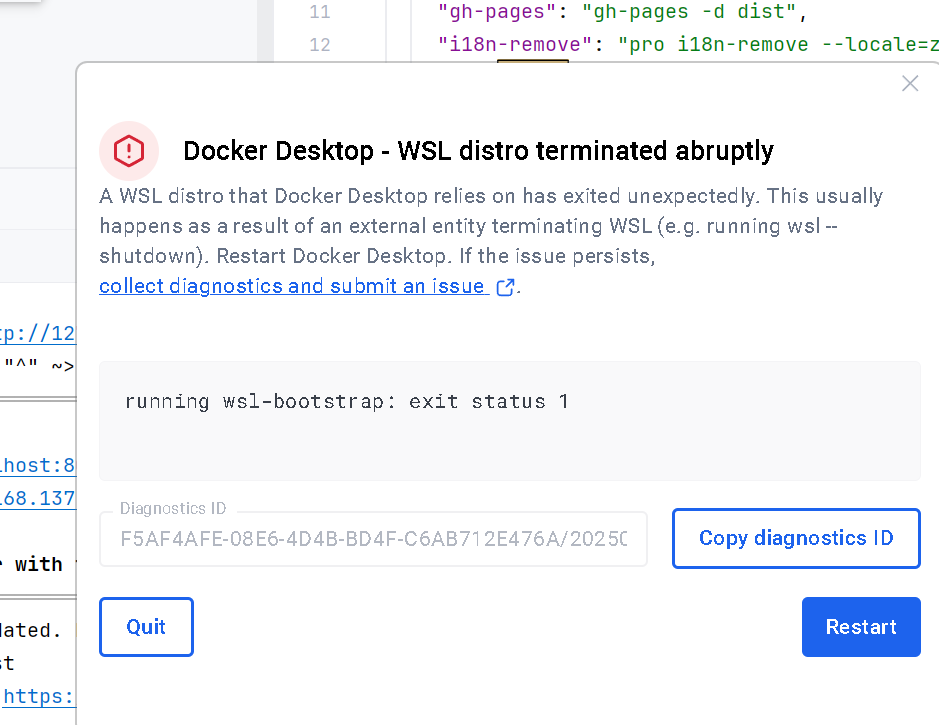Click the external link icon after submit an issue
Viewport: 939px width, 725px height.
coord(505,287)
